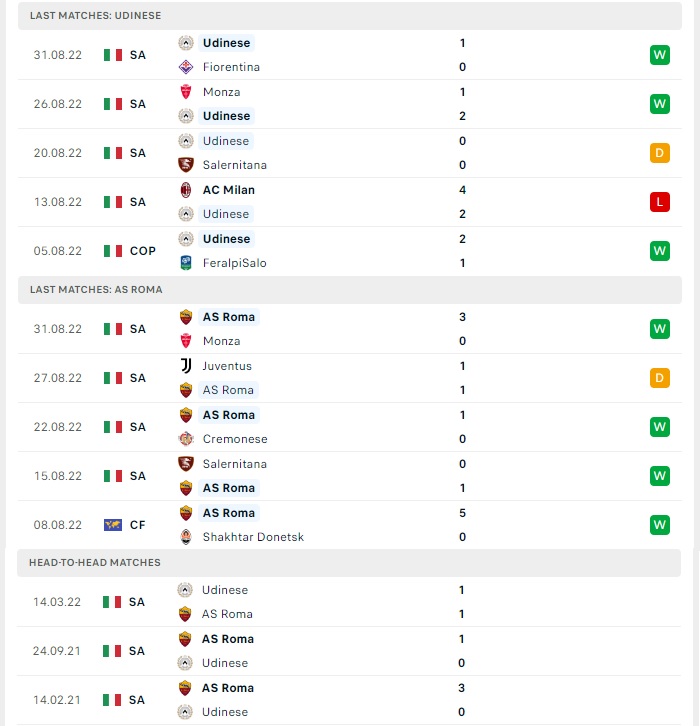Open the 14.03.22 head-to-head match row
Screen dimensions: 700x726
(349, 602)
